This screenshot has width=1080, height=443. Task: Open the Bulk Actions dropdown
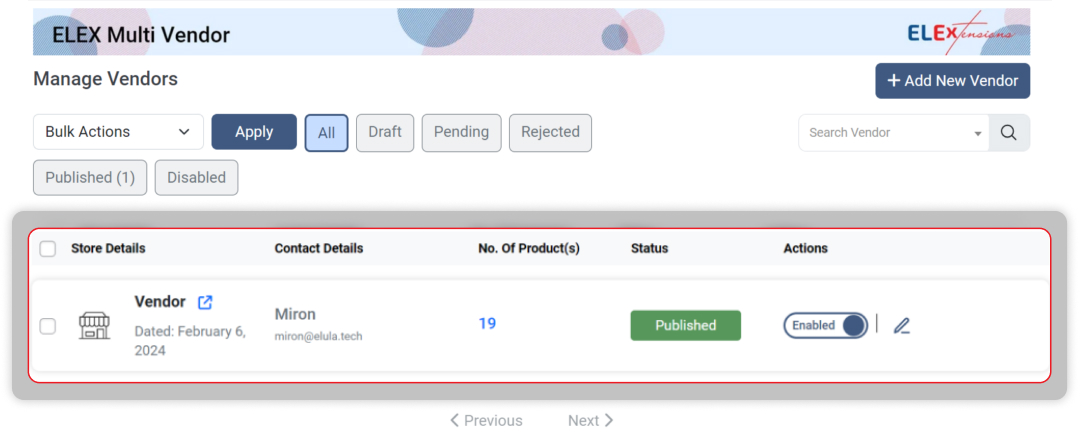coord(118,132)
